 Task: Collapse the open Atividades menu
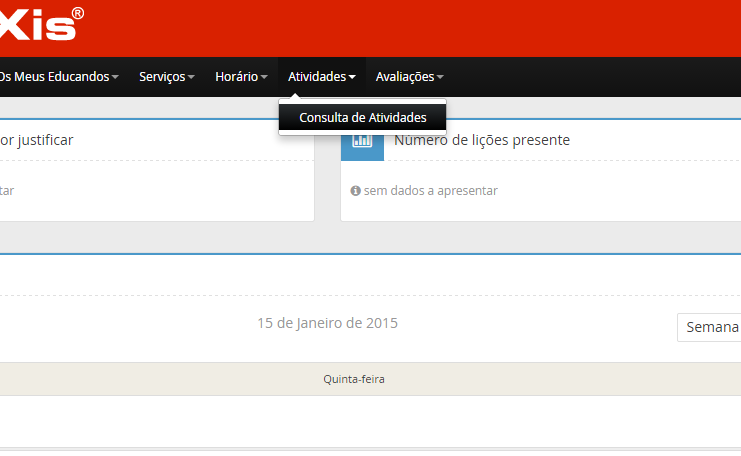coord(321,77)
